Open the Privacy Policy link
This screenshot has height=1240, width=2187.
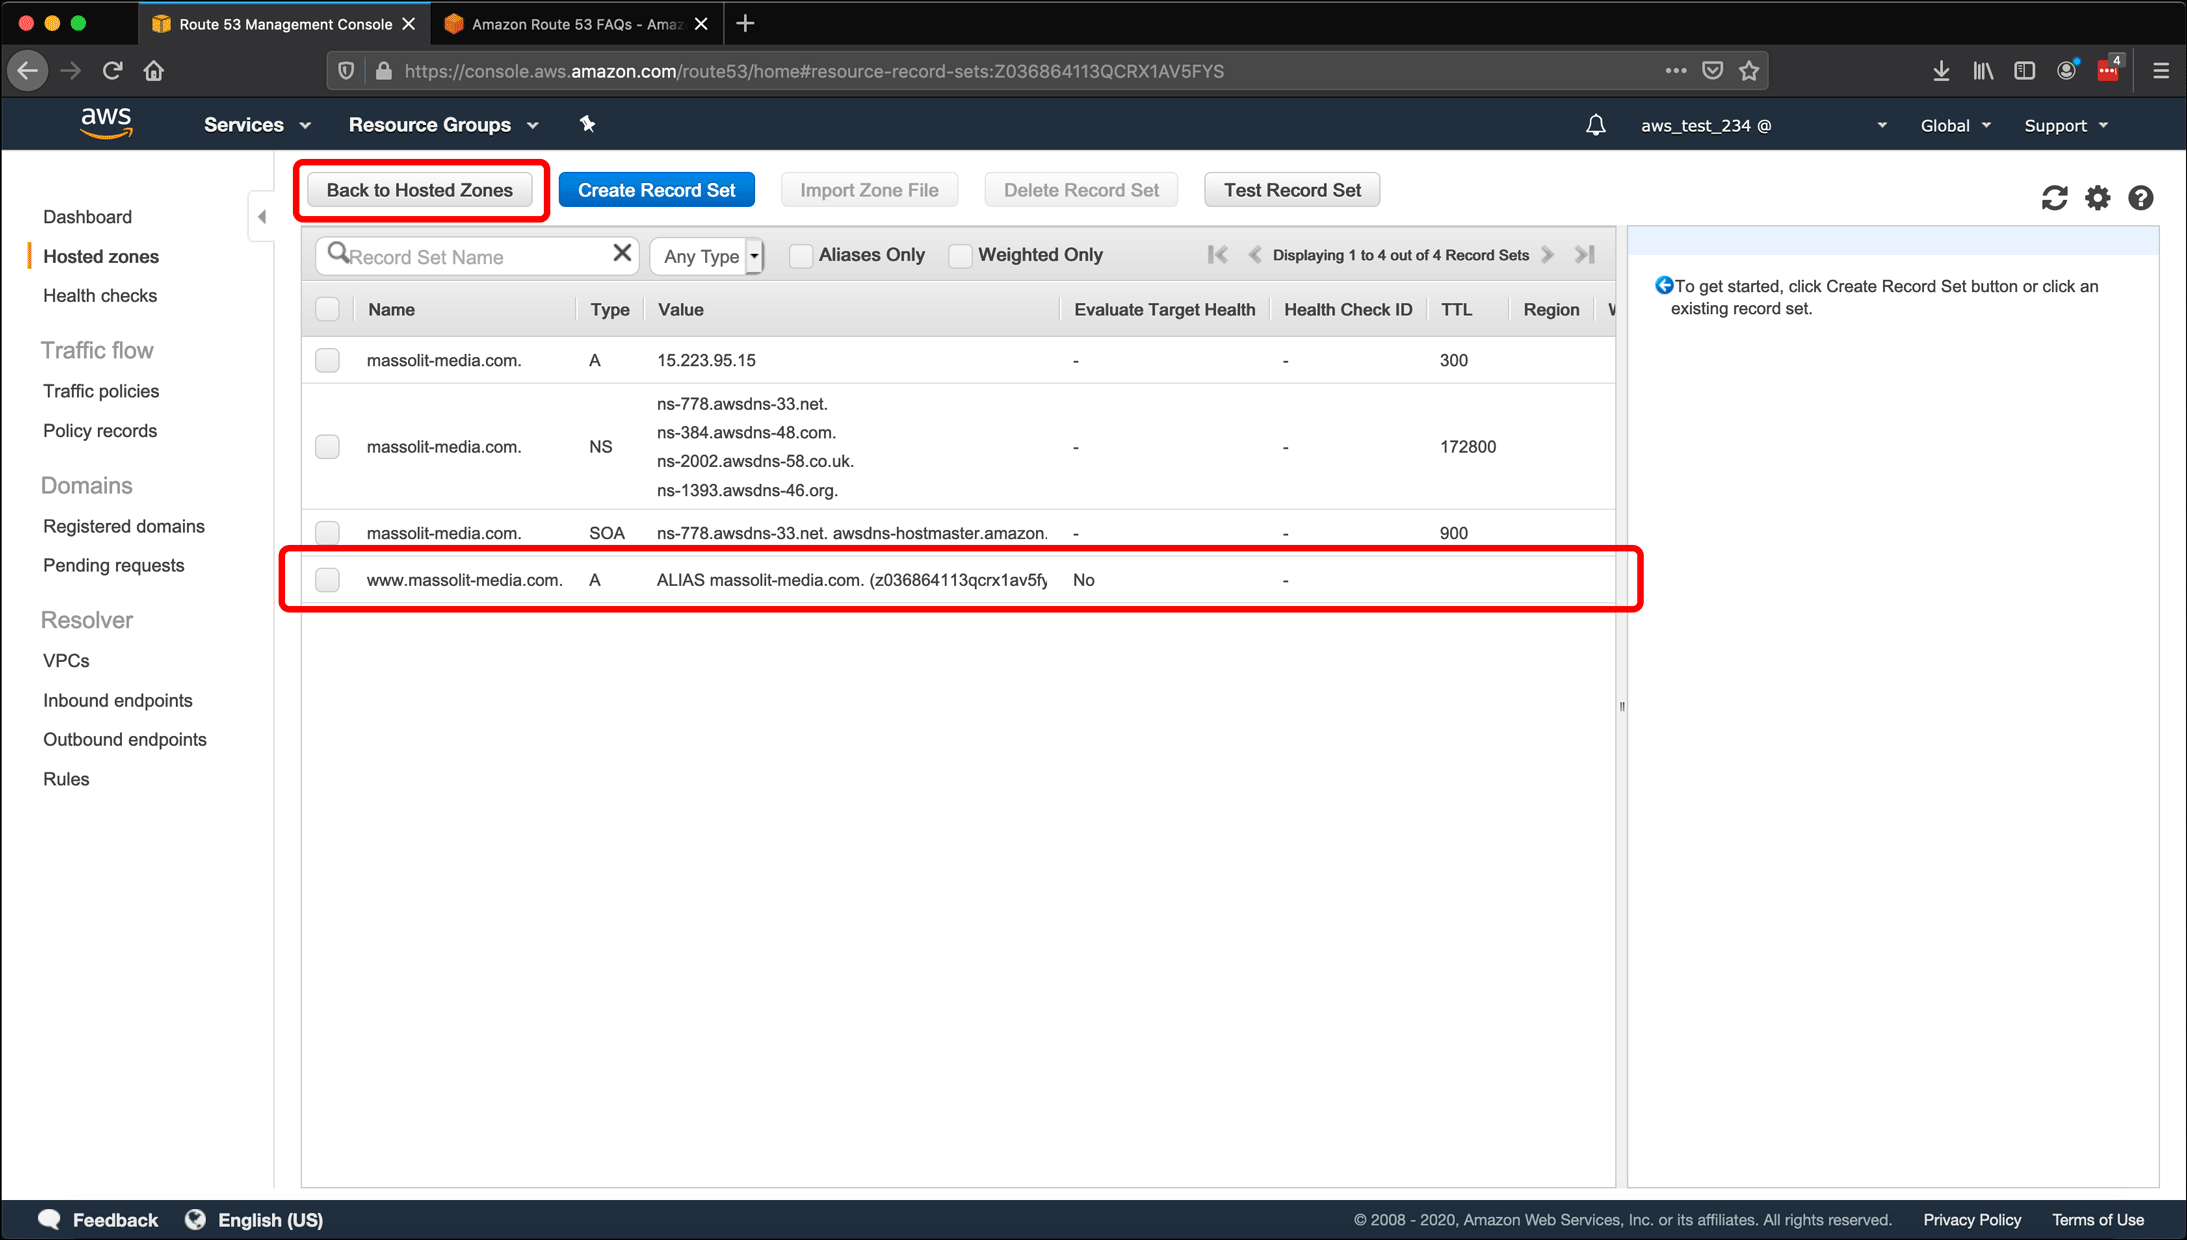1972,1219
